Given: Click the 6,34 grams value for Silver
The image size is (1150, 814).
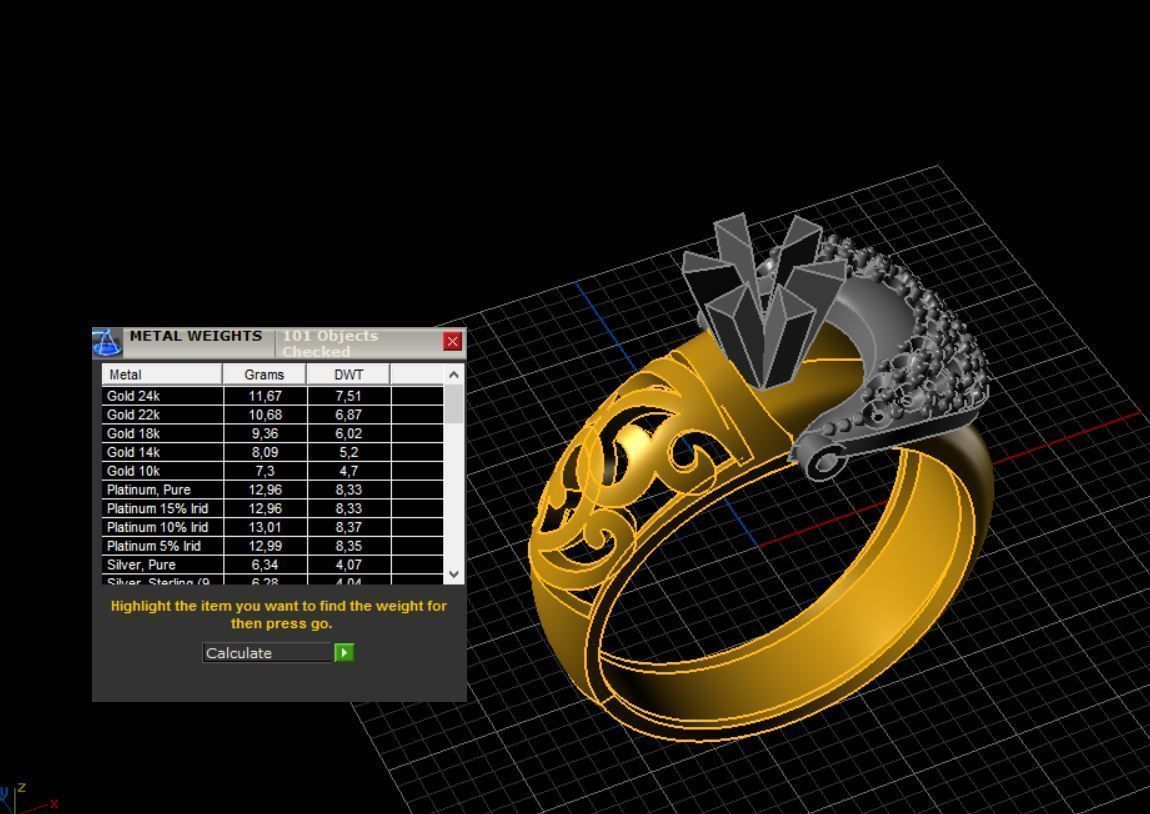Looking at the screenshot, I should (x=265, y=565).
